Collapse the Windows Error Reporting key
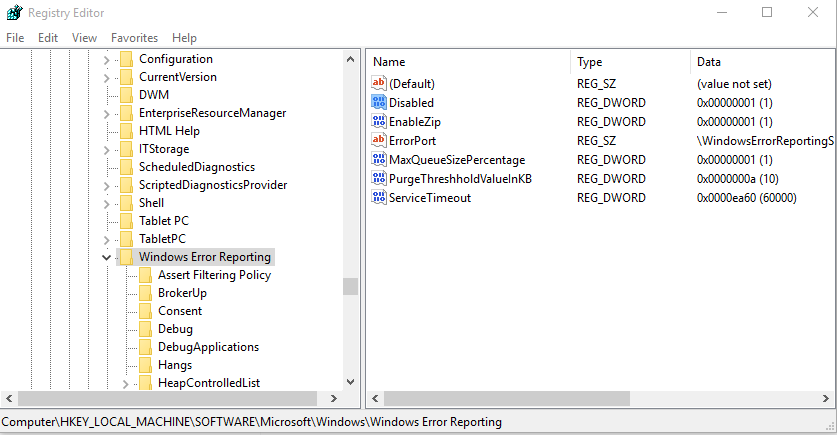This screenshot has height=435, width=837. [106, 257]
